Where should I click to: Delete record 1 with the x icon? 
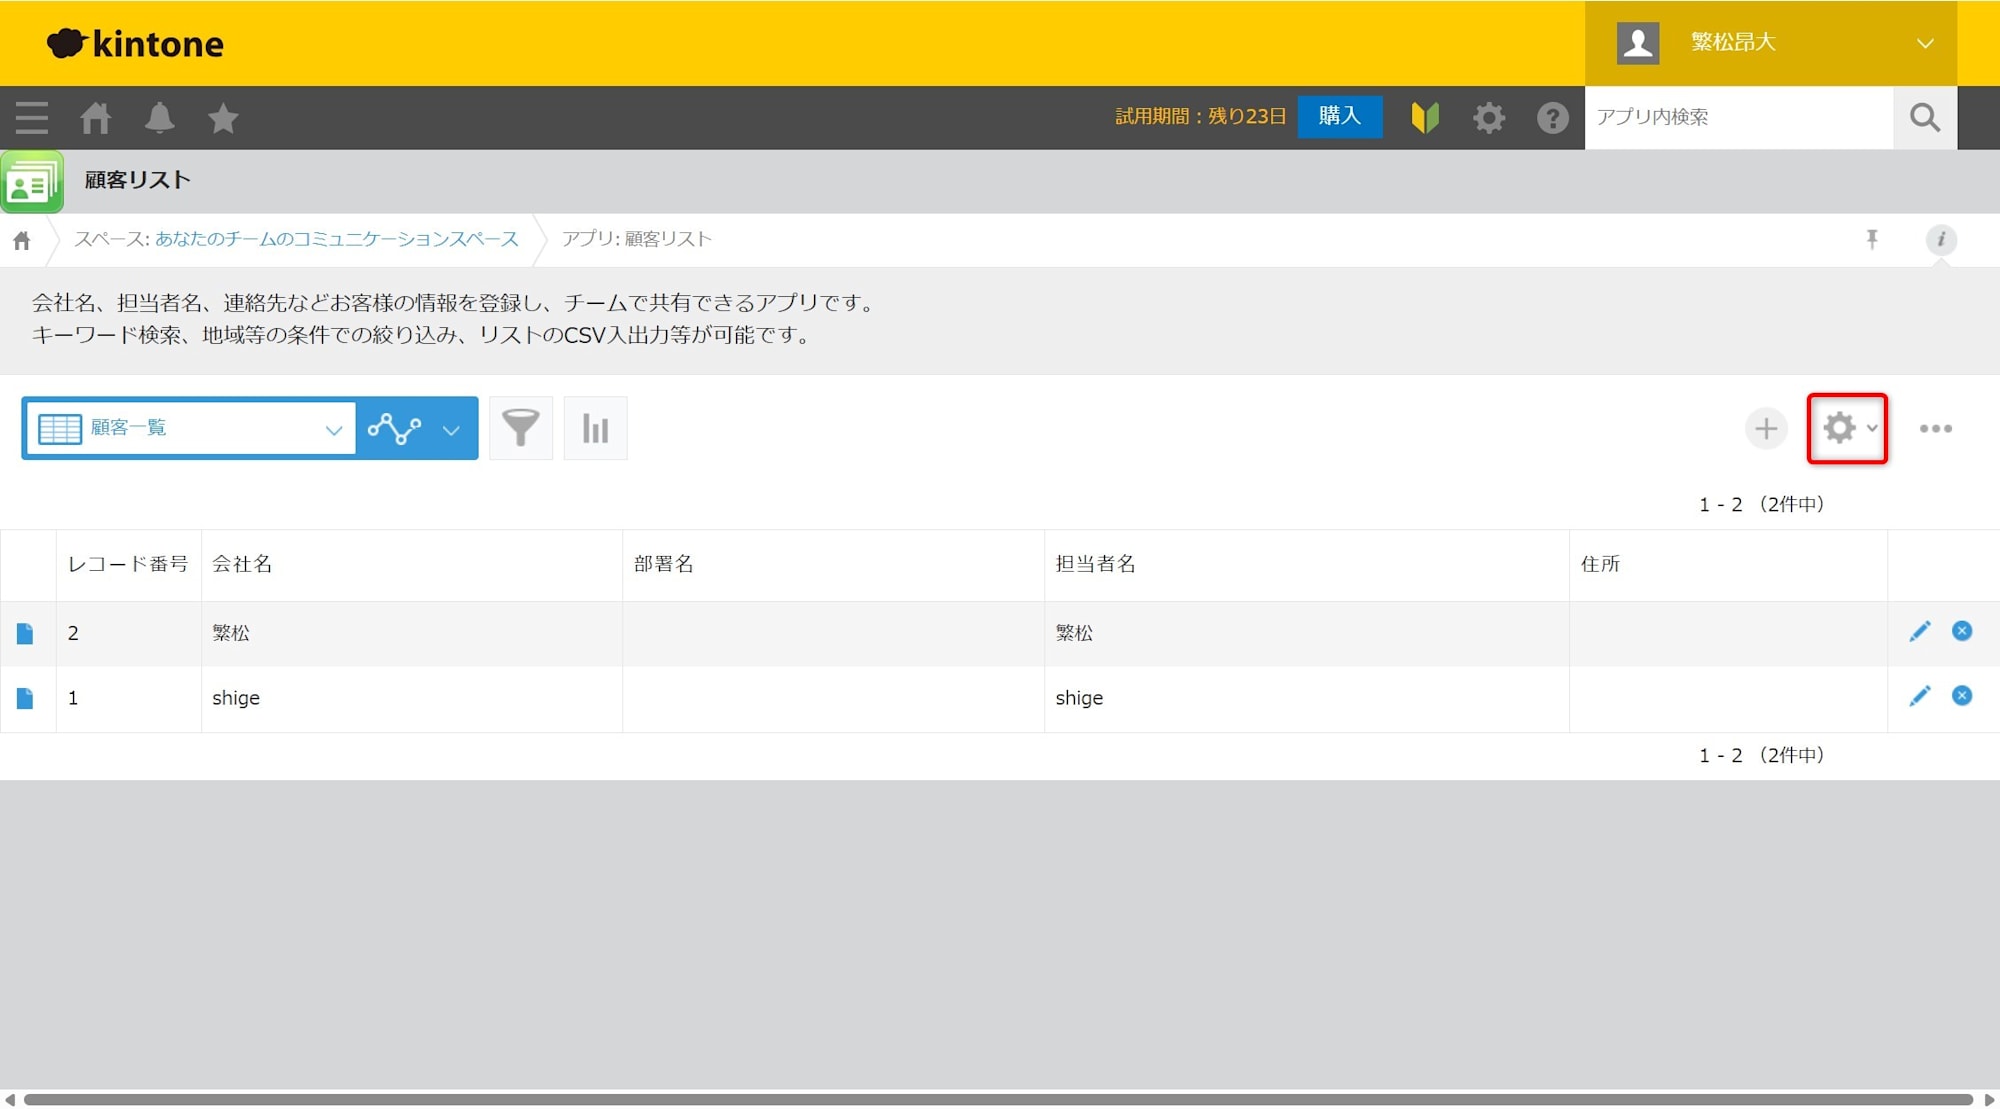1962,696
